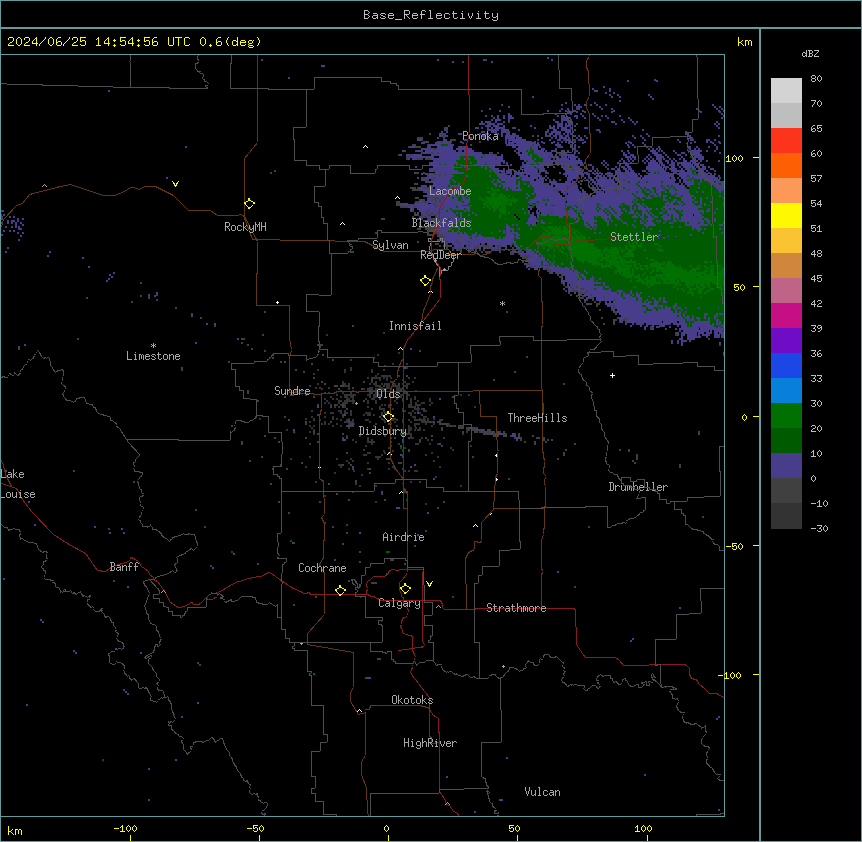Image resolution: width=862 pixels, height=842 pixels.
Task: Click the dBZ legend heading
Action: point(810,54)
